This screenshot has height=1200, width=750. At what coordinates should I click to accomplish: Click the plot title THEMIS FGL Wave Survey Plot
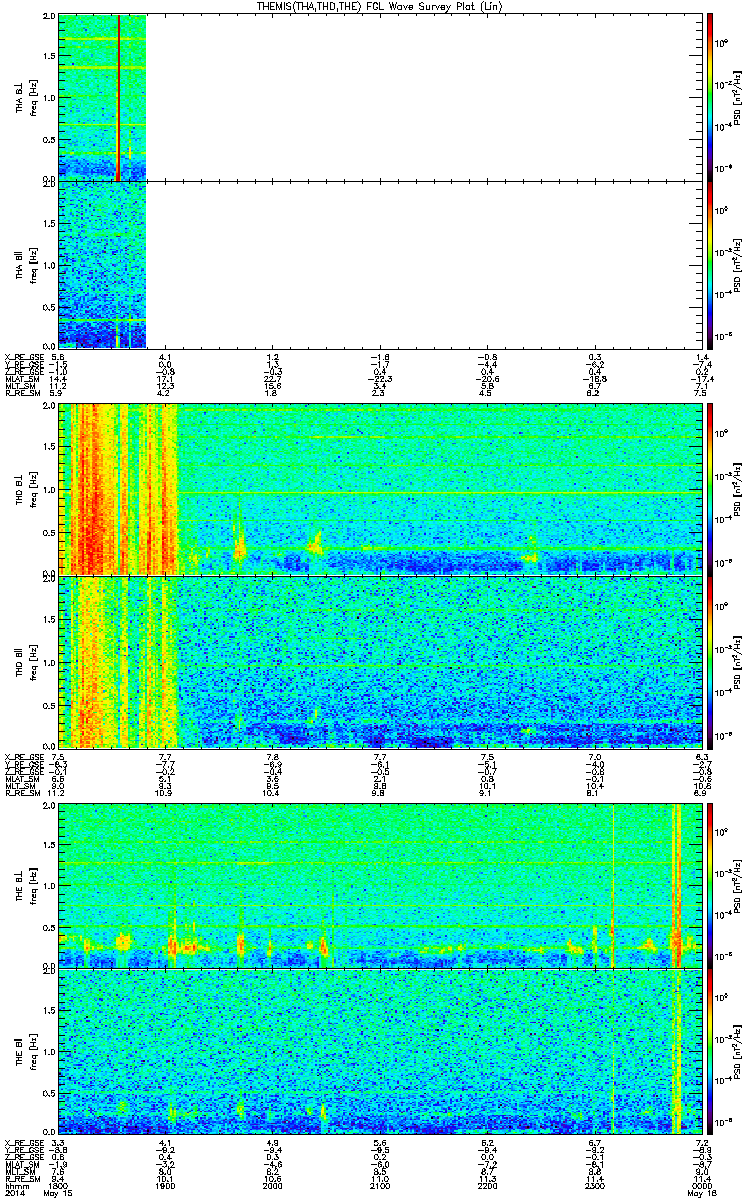(376, 7)
